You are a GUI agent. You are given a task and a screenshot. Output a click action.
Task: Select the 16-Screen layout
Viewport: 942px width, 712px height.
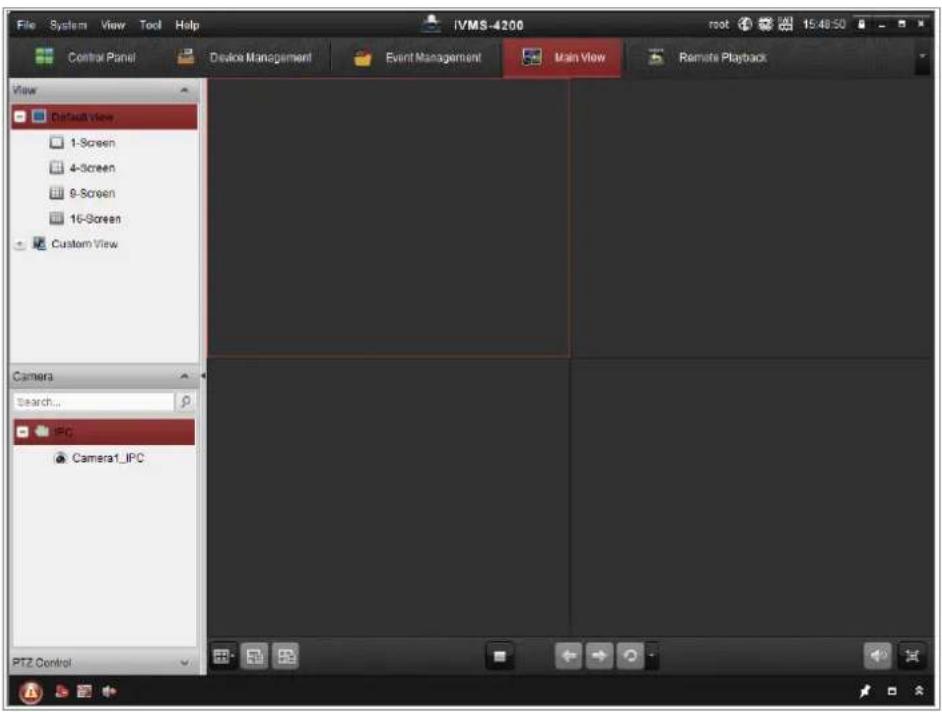tap(95, 219)
